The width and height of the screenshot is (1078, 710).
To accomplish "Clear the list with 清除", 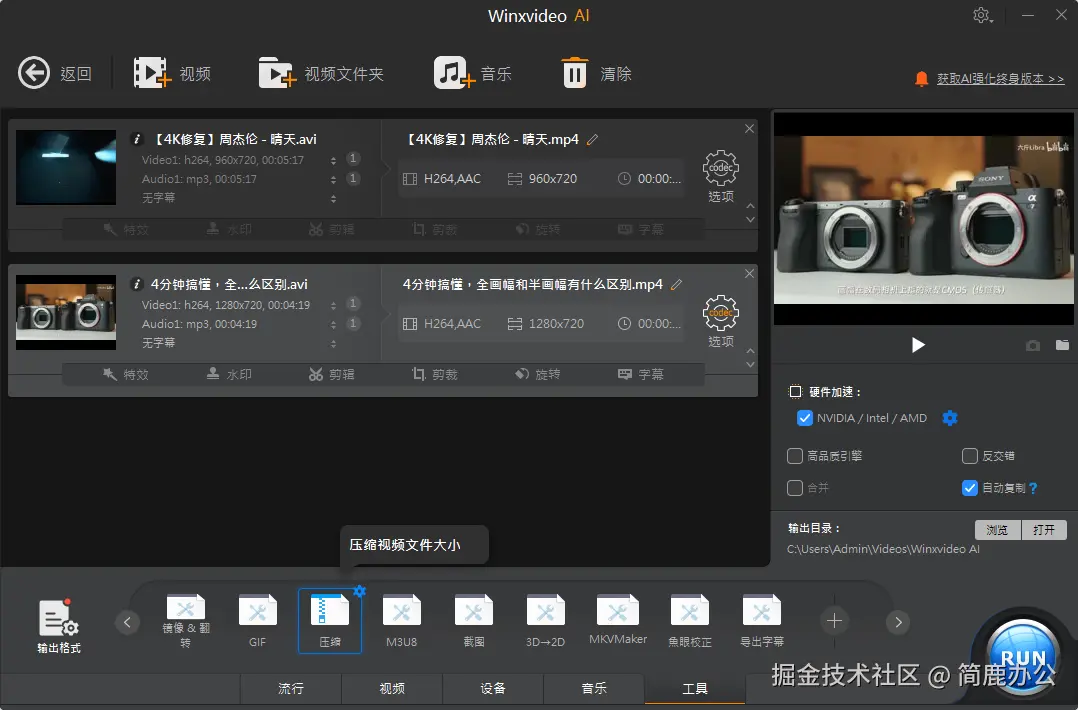I will (x=596, y=73).
